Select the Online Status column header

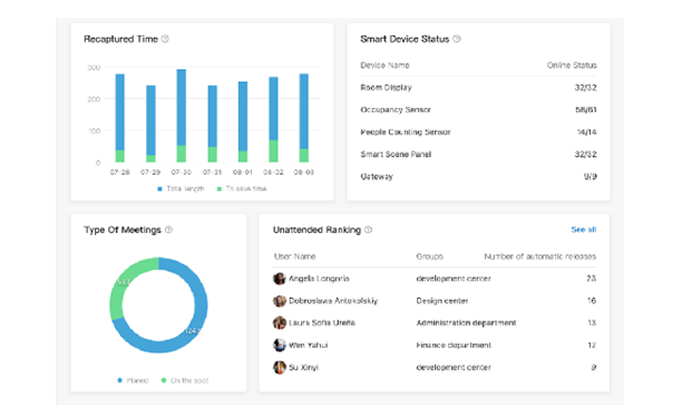point(572,65)
